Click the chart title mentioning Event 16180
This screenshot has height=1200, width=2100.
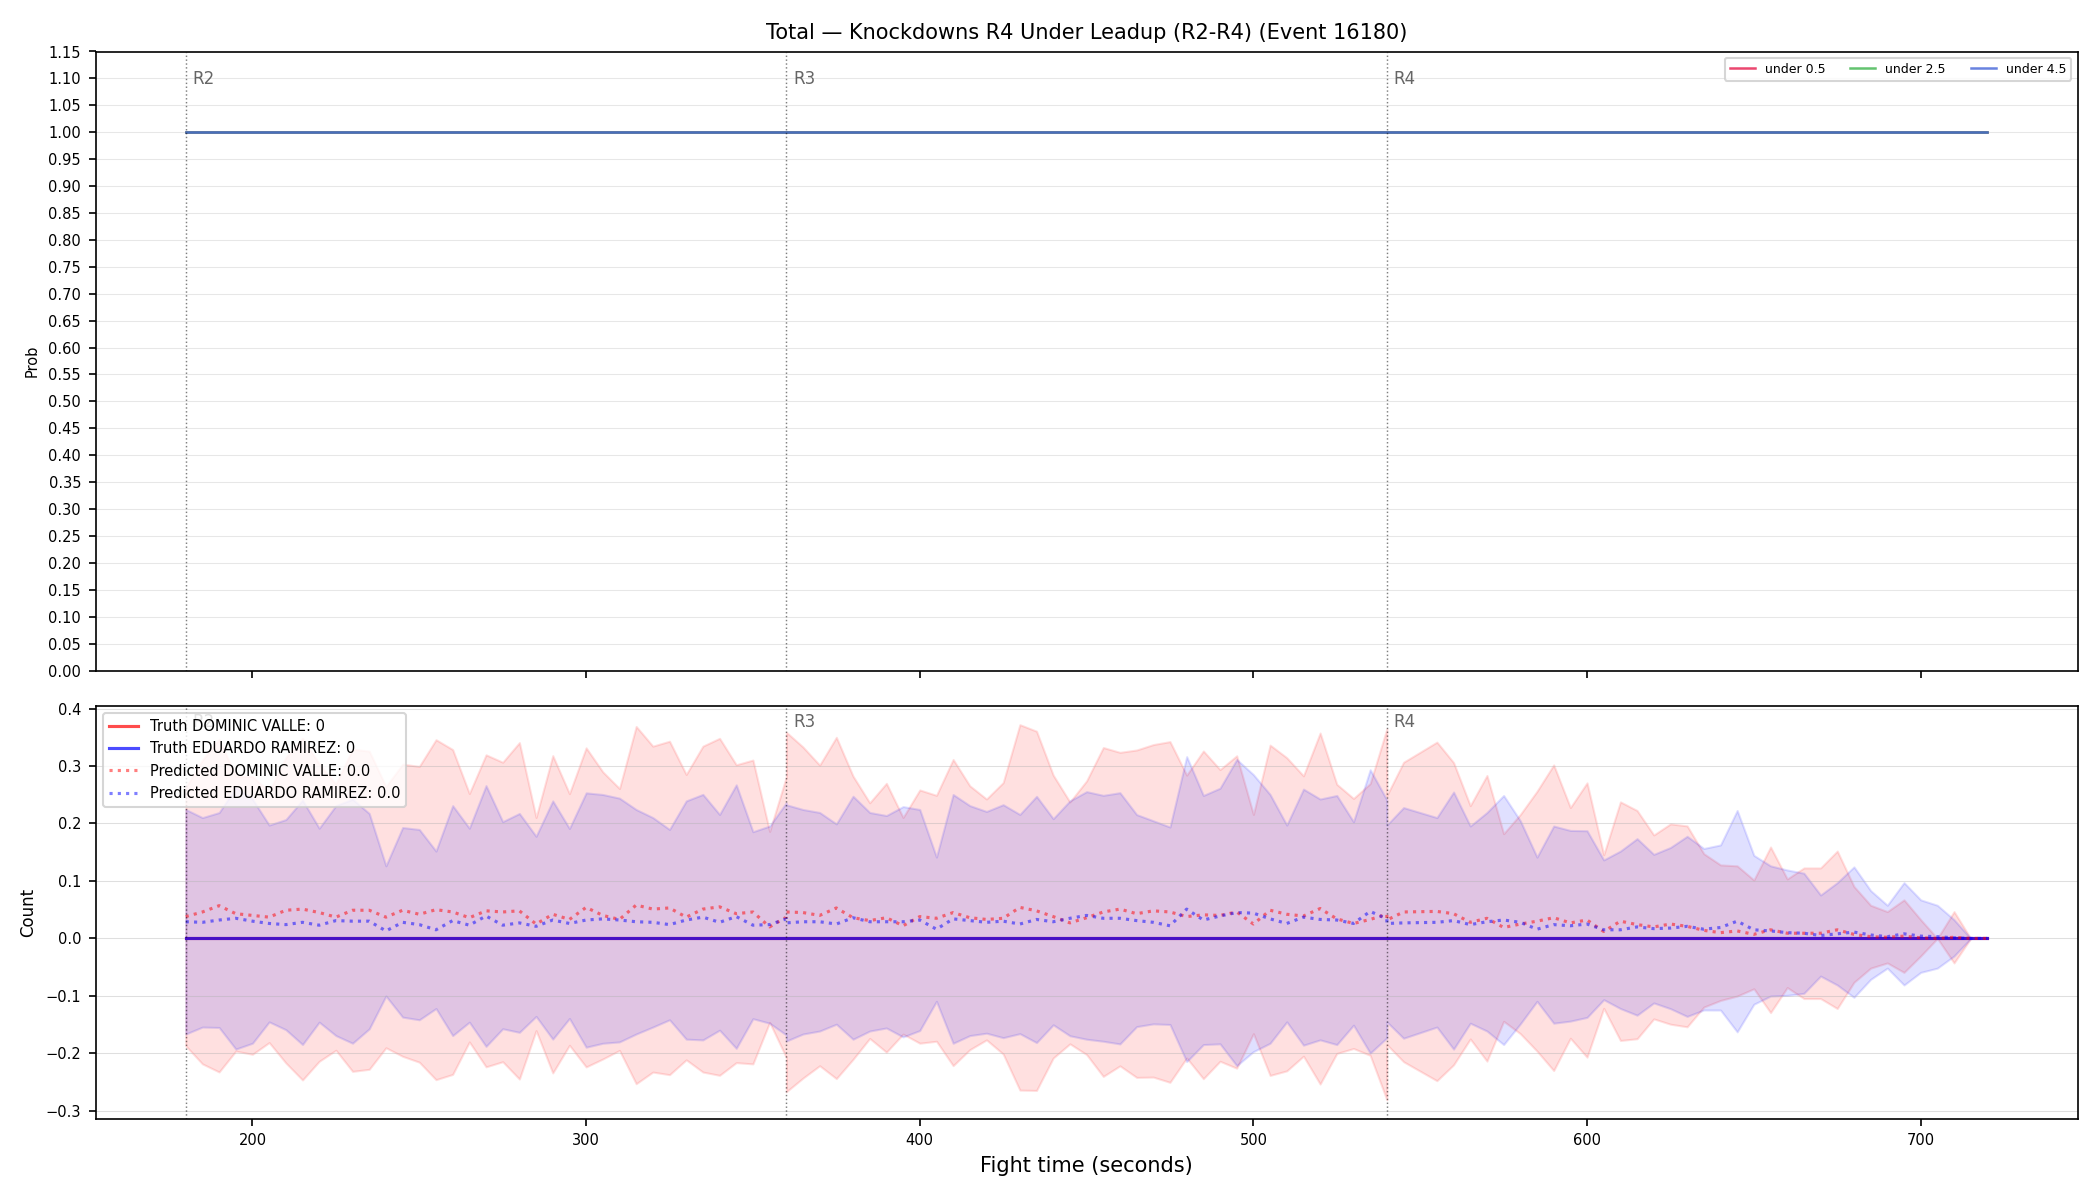click(x=1086, y=32)
